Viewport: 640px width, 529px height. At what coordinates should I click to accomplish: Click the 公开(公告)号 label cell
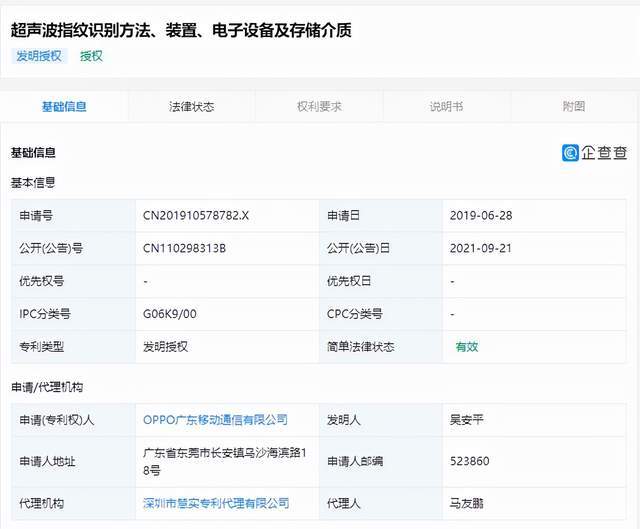(x=73, y=248)
